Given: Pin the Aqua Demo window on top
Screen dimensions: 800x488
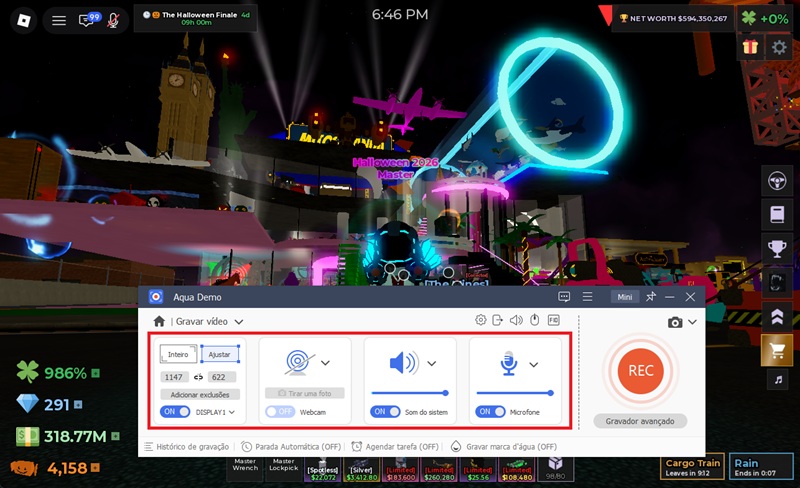Looking at the screenshot, I should coord(651,297).
